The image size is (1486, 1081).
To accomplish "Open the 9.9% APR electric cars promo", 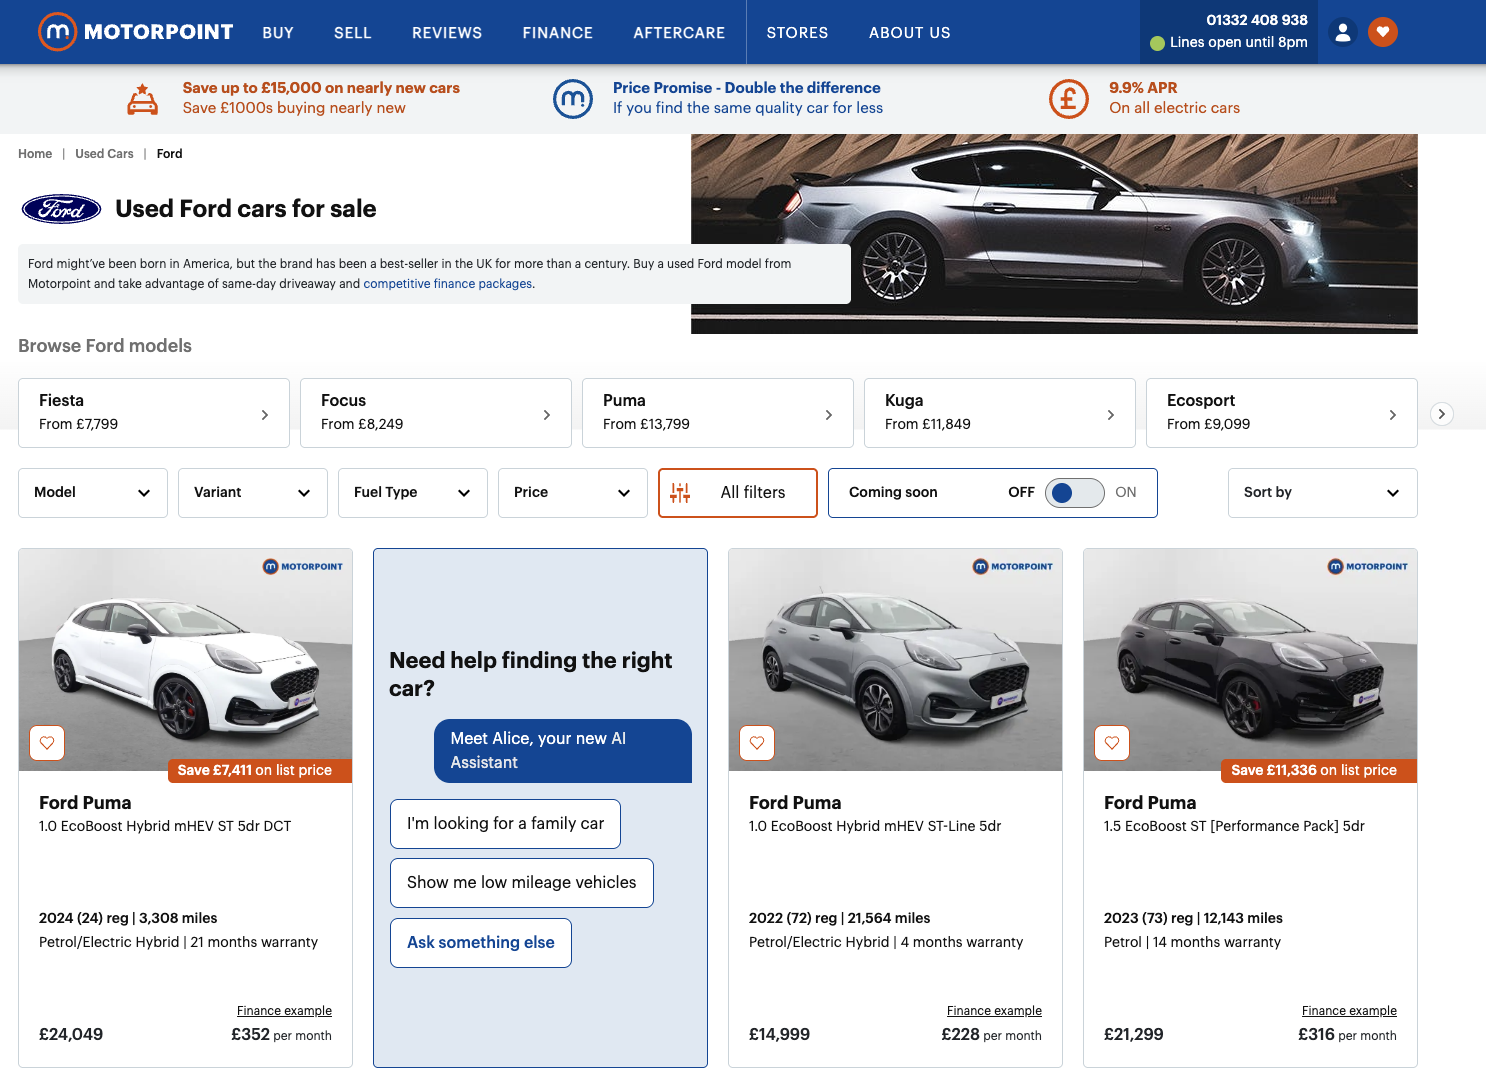I will [x=1174, y=98].
